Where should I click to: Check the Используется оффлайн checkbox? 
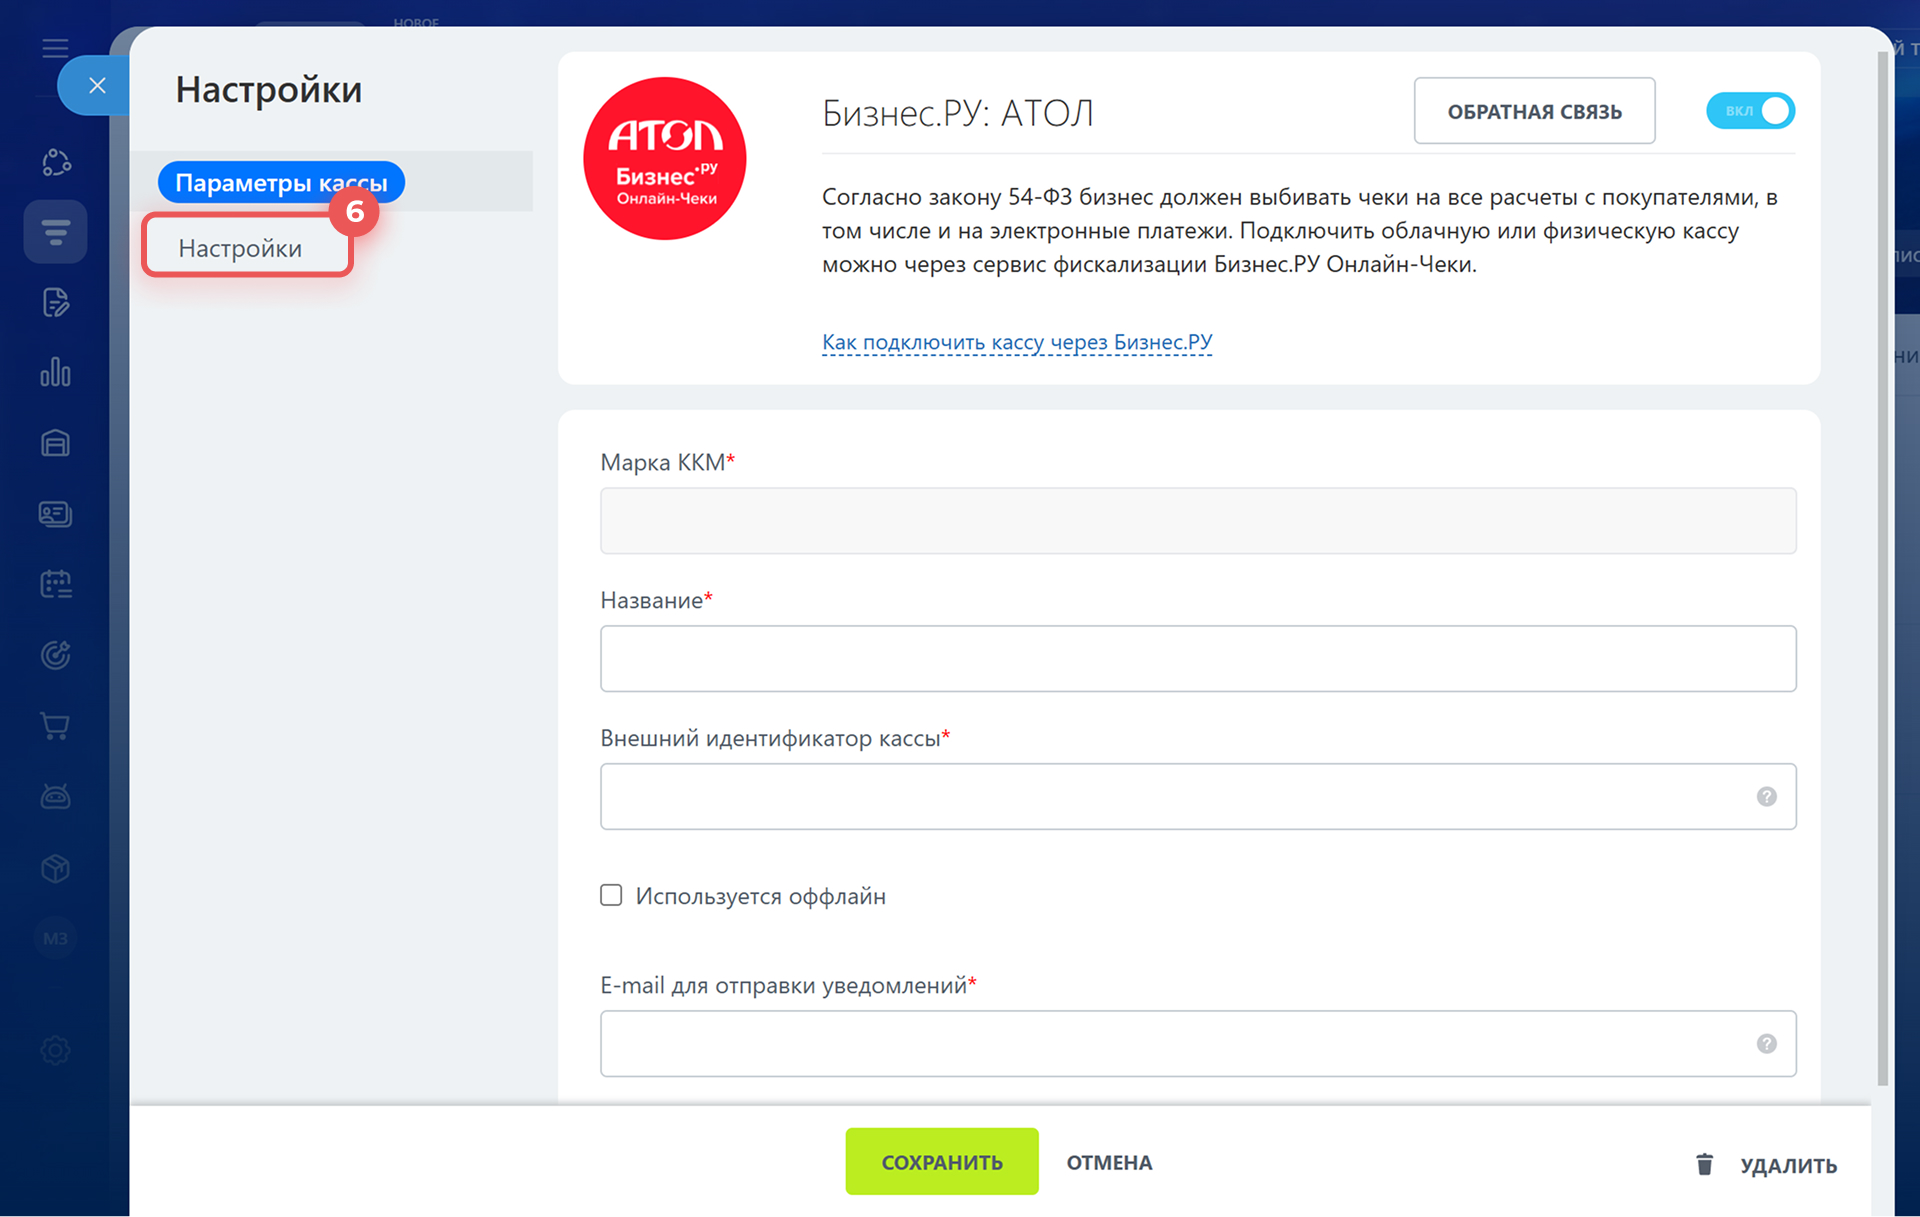point(611,895)
